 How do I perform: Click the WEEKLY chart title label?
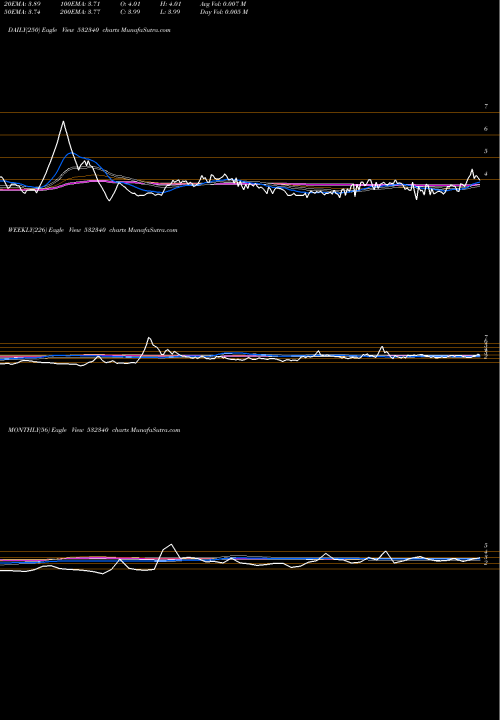pos(92,230)
